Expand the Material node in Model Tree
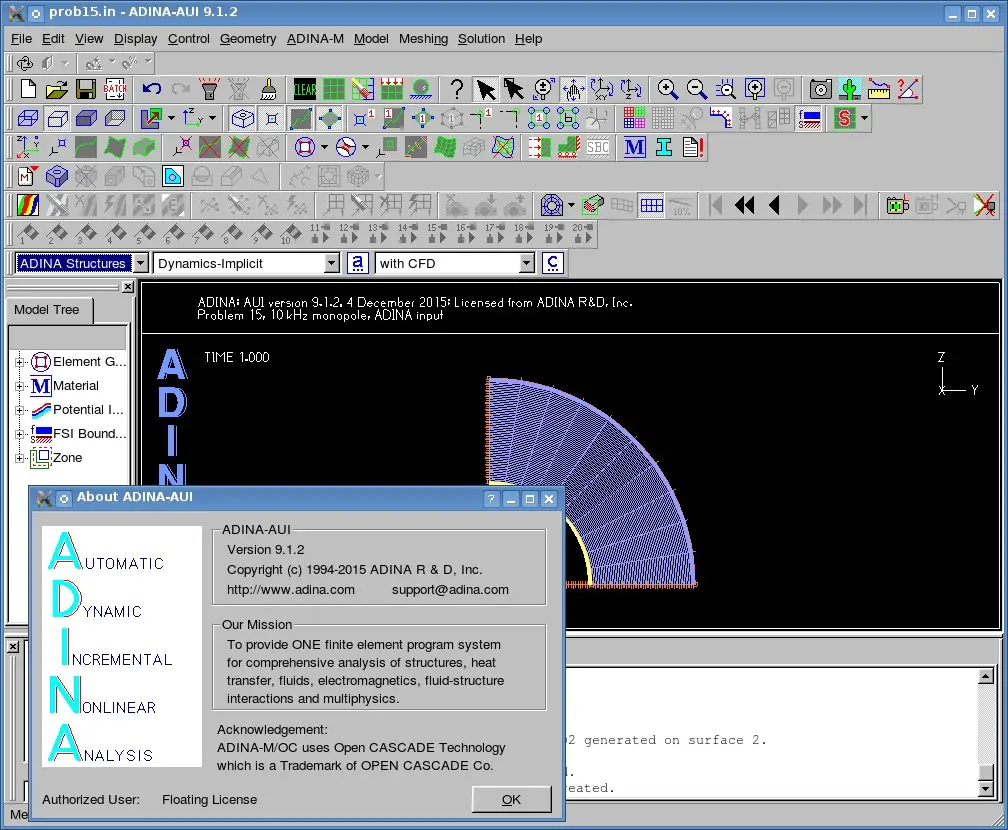Viewport: 1008px width, 830px height. [20, 386]
